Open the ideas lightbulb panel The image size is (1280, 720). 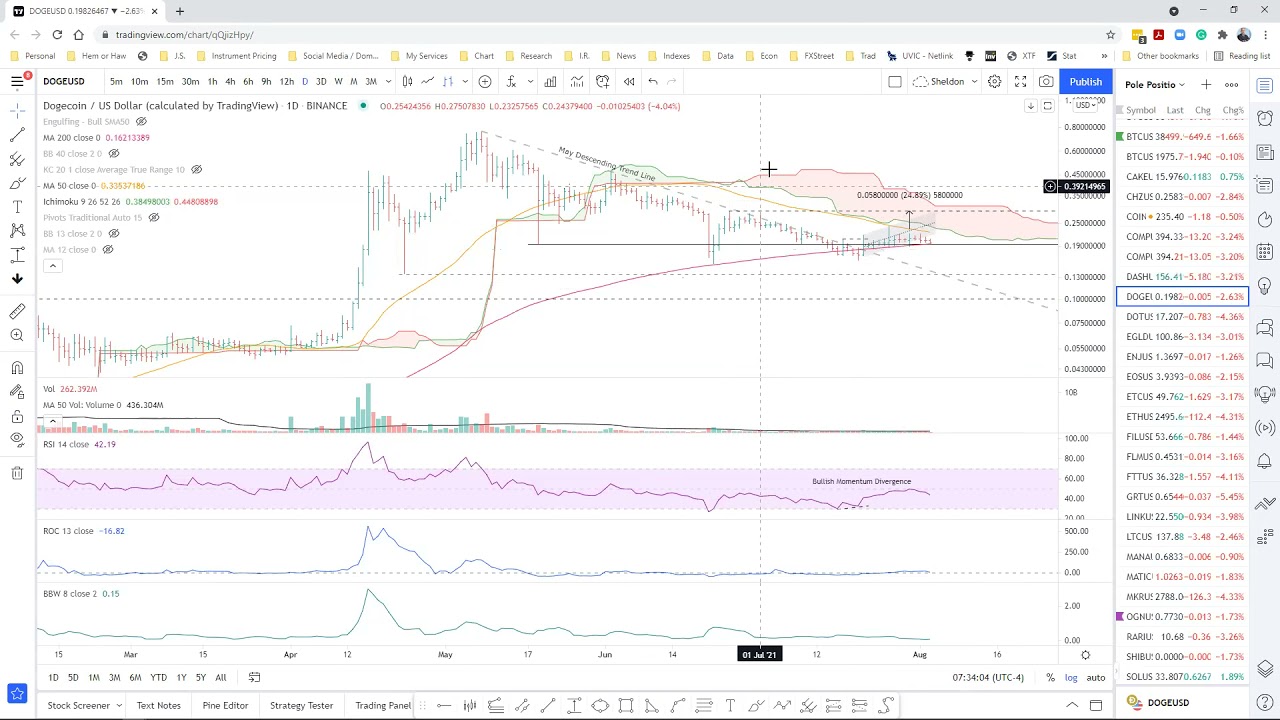[1265, 287]
